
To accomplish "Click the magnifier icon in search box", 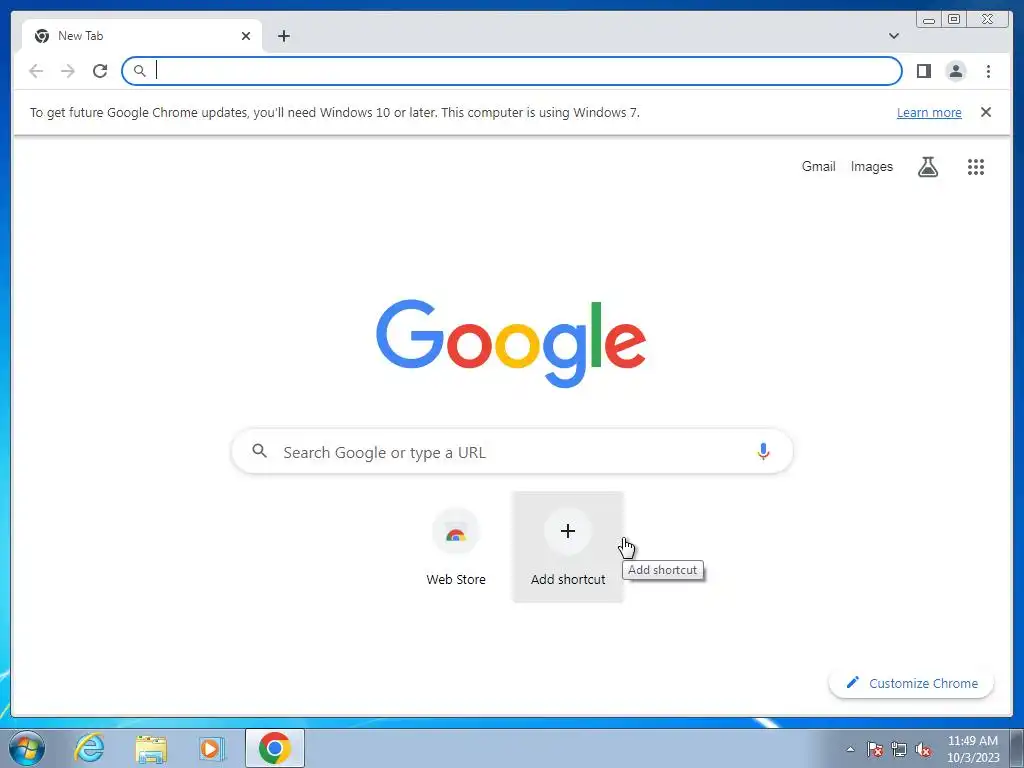I will tap(259, 451).
